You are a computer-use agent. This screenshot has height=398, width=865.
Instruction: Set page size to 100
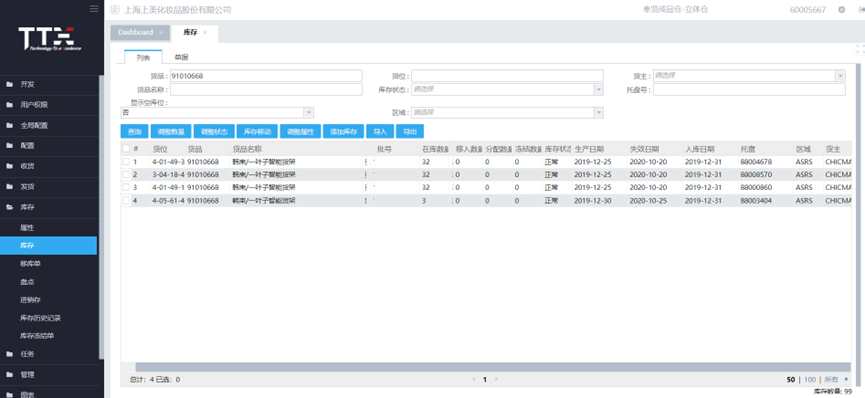tap(809, 379)
